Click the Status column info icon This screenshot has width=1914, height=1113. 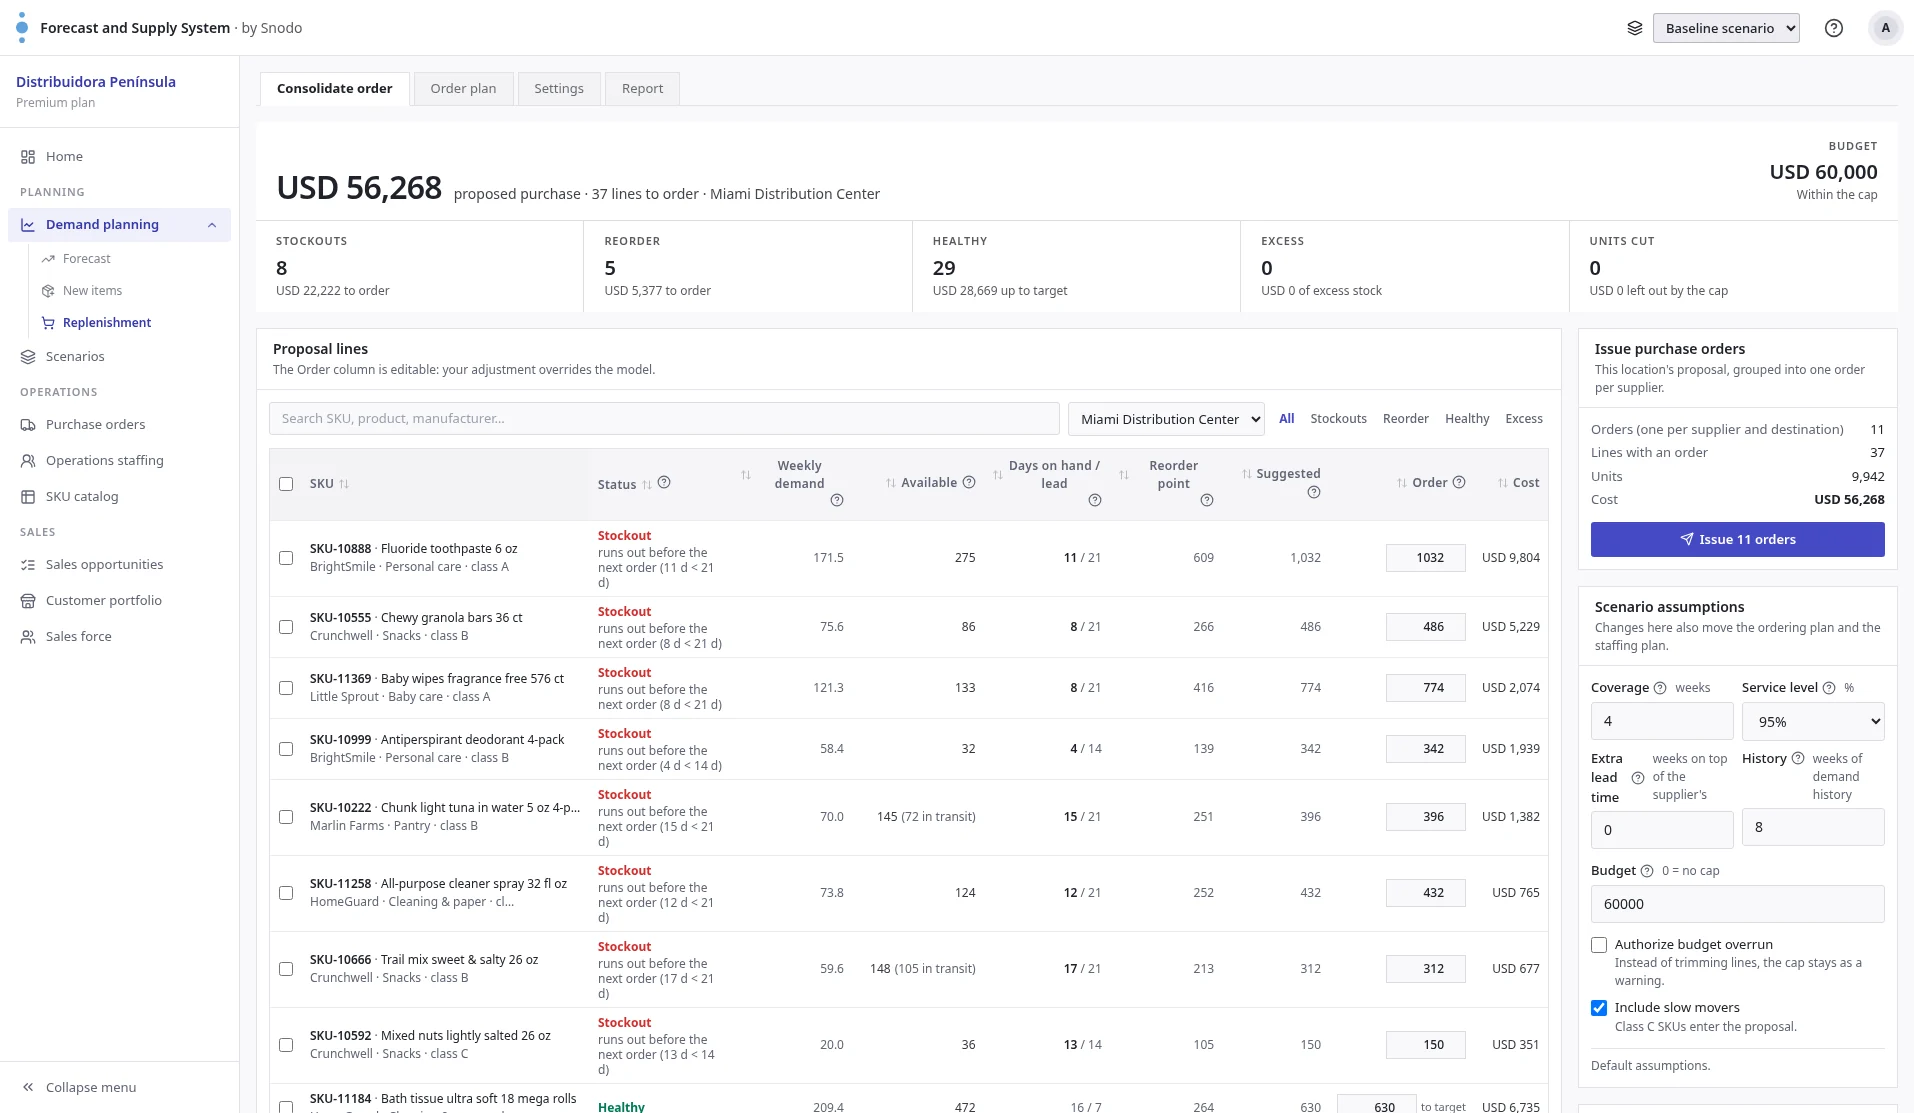664,483
